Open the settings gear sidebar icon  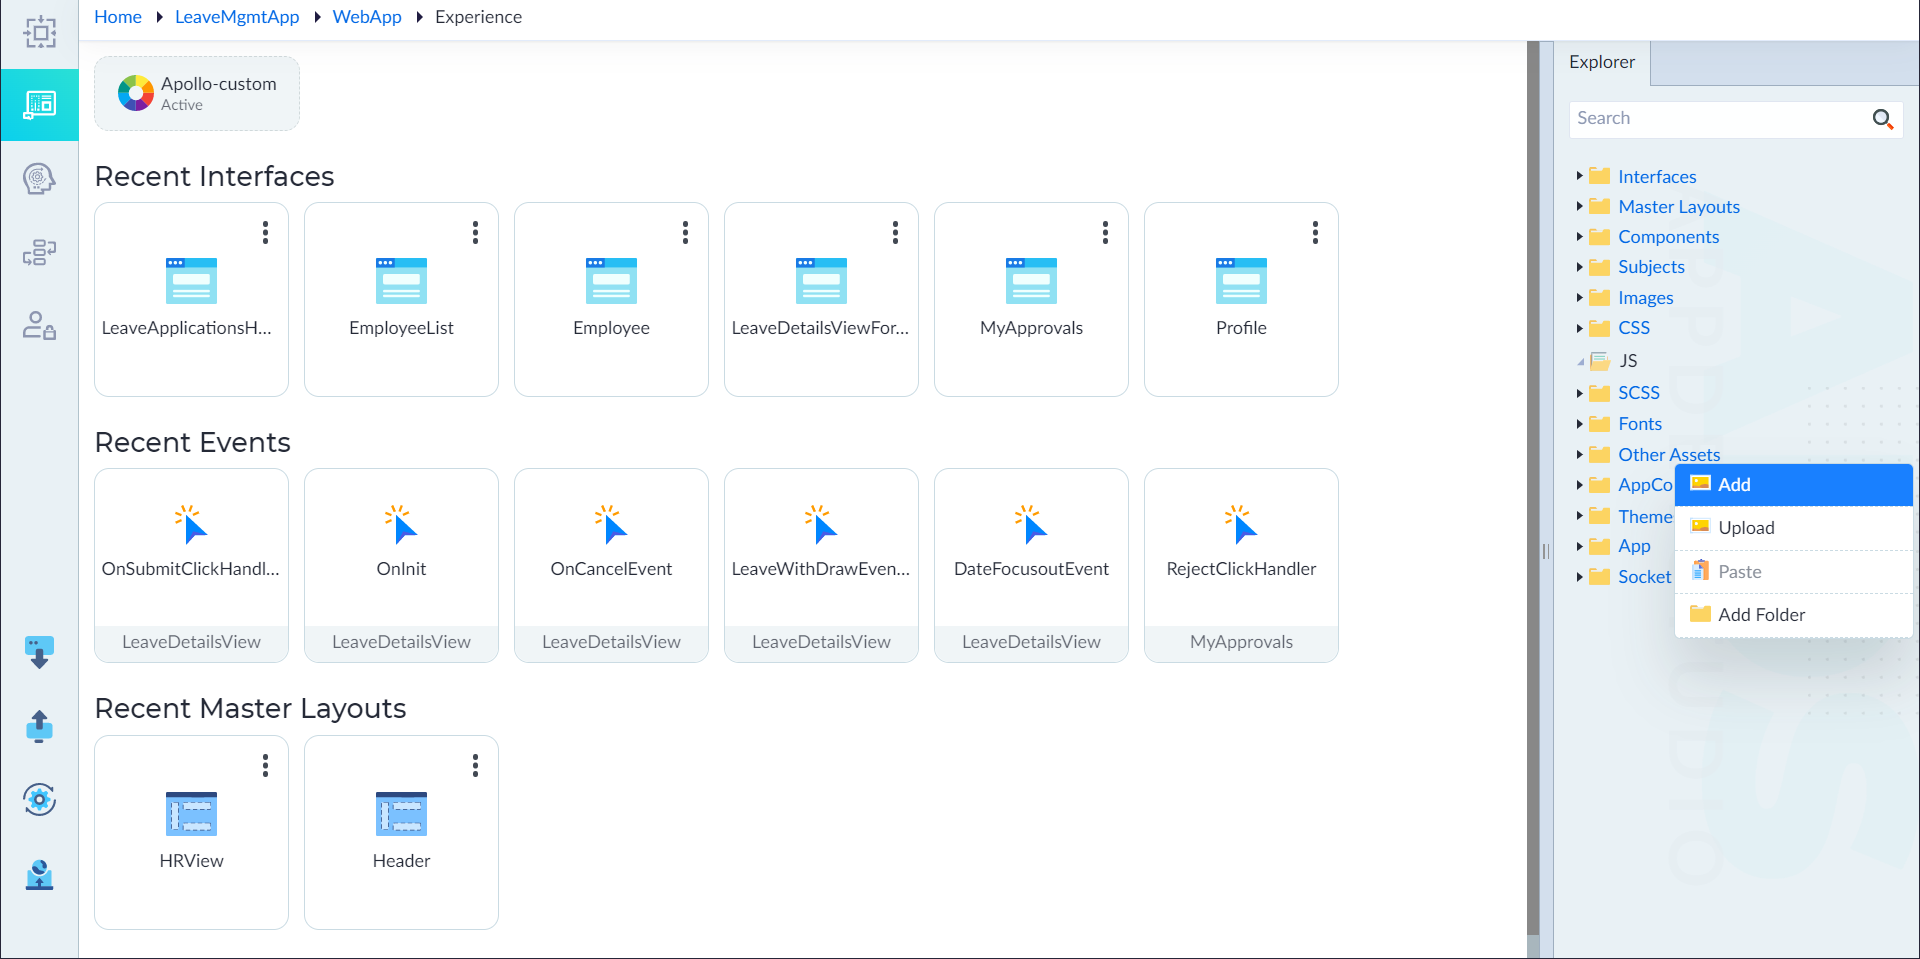[39, 799]
